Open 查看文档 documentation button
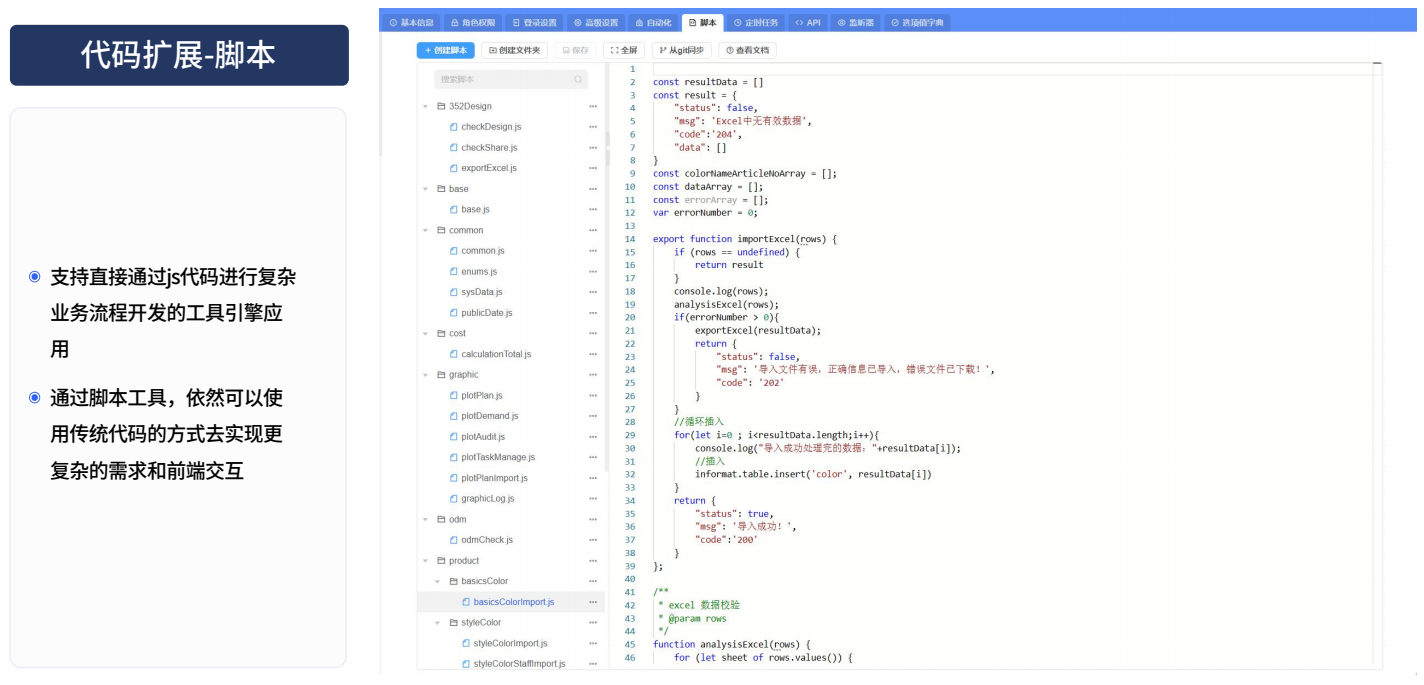 point(747,50)
